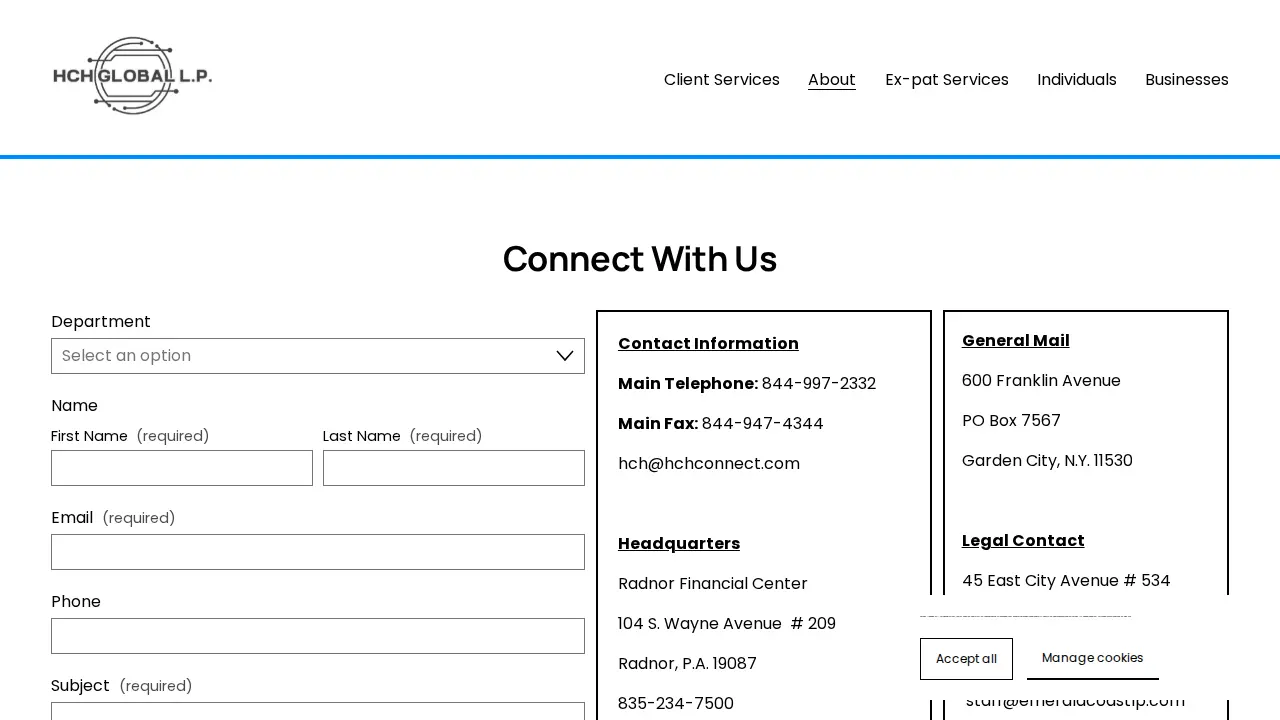Go to Ex-pat Services page
The height and width of the screenshot is (720, 1280).
point(947,80)
